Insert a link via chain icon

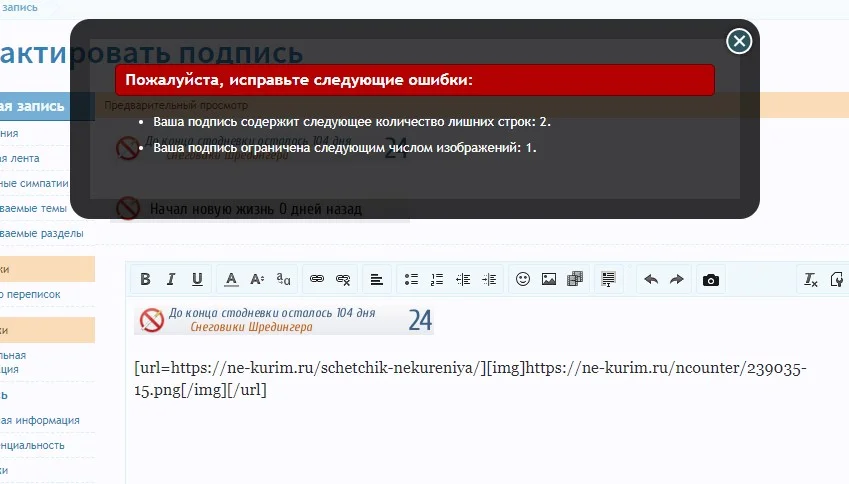click(317, 279)
